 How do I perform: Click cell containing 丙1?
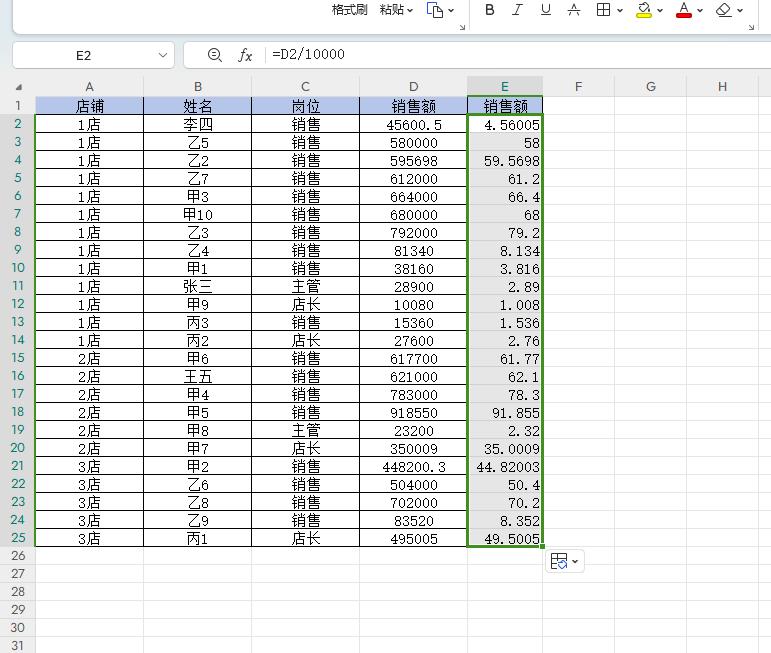198,538
